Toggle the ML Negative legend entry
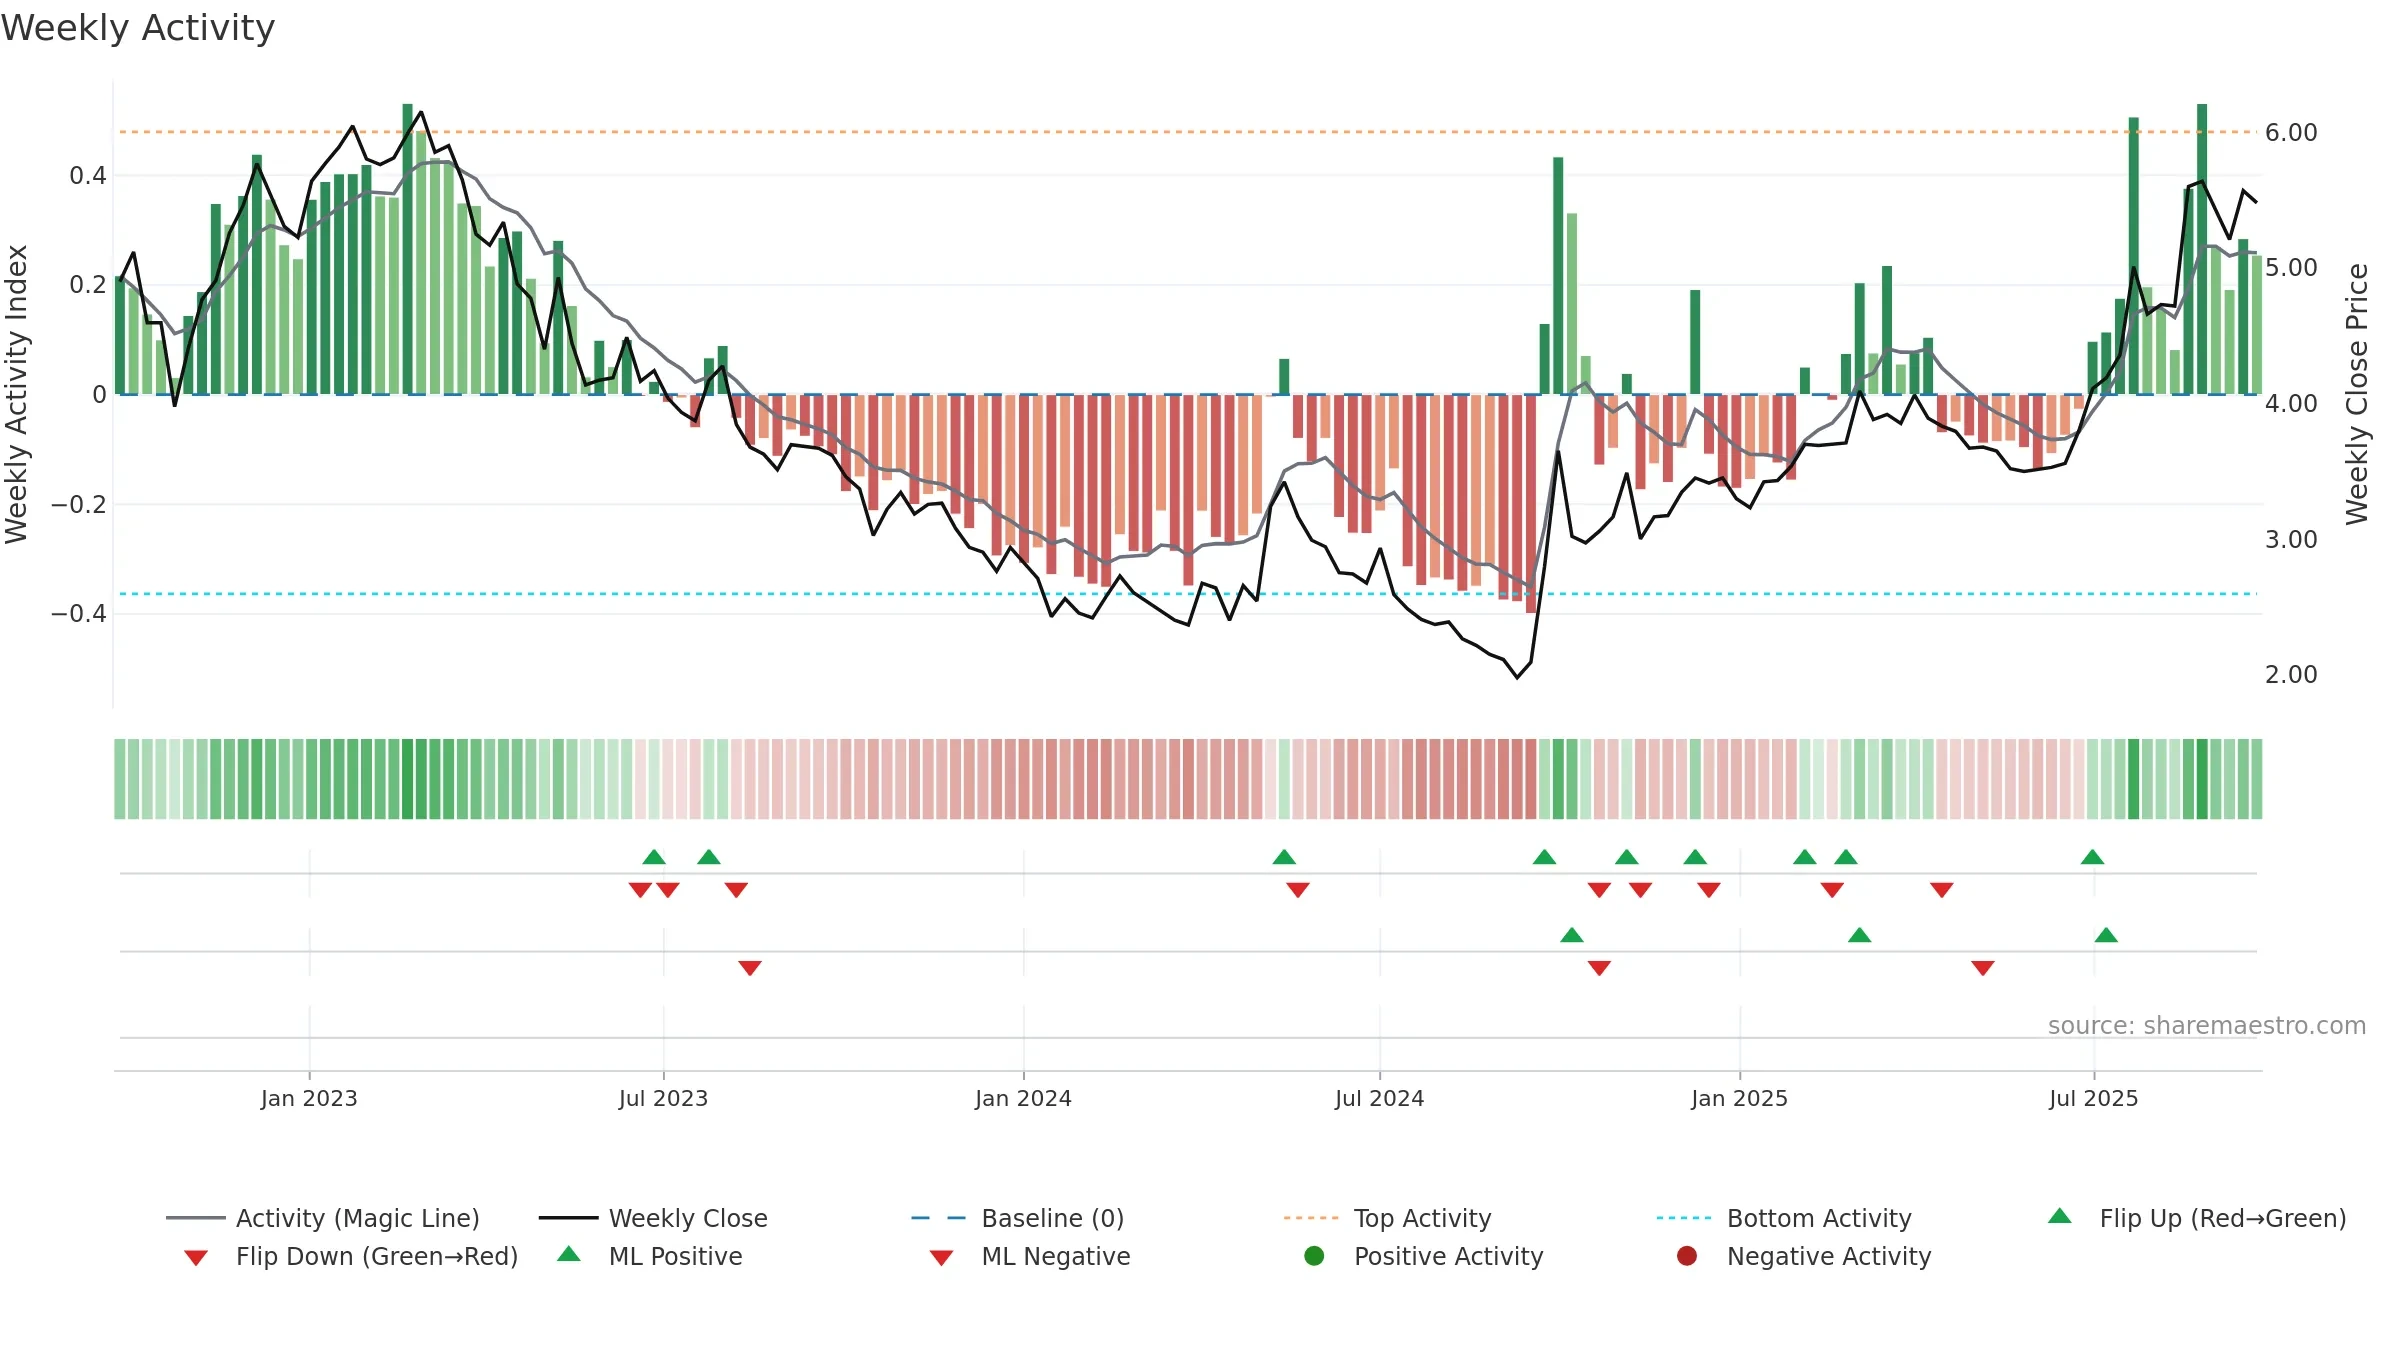The height and width of the screenshot is (1350, 2400). tap(1030, 1256)
